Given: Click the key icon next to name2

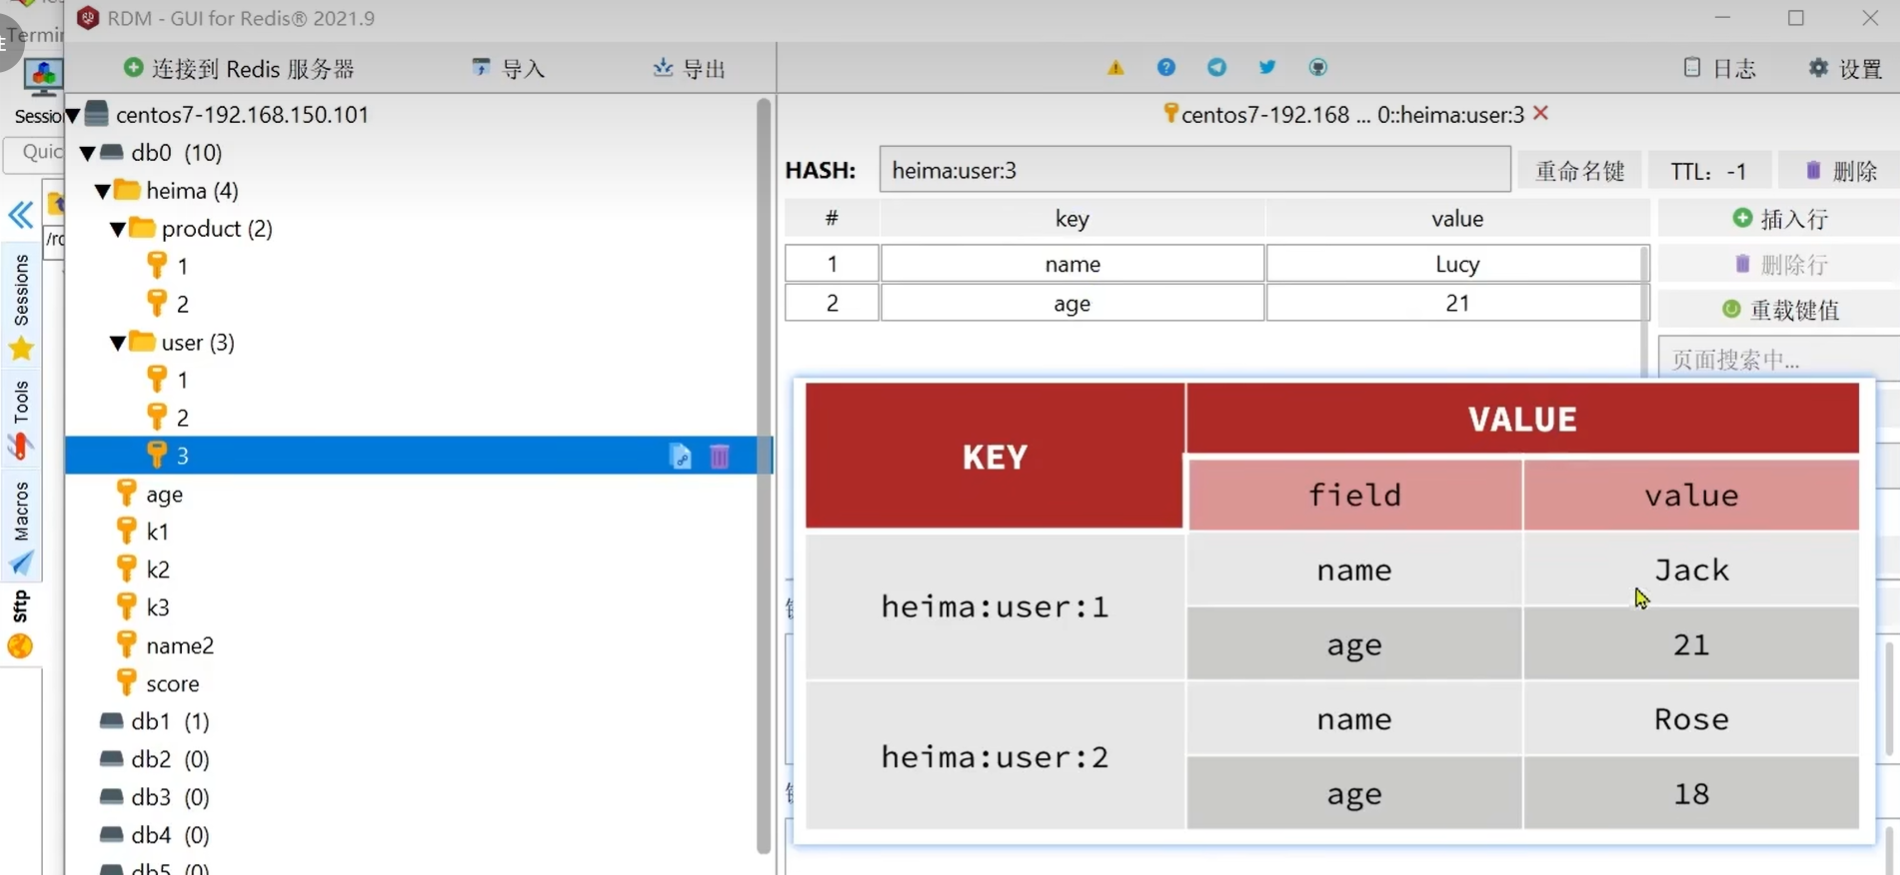Looking at the screenshot, I should click(x=126, y=645).
